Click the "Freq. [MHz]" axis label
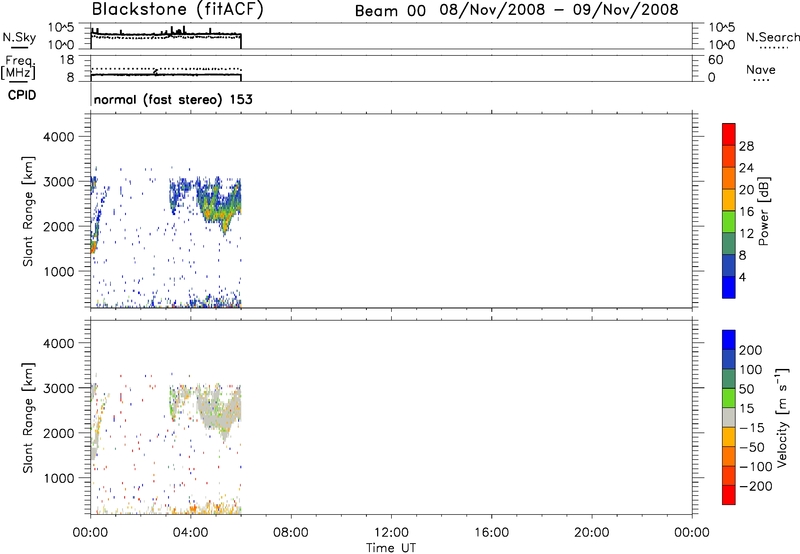 pyautogui.click(x=18, y=68)
